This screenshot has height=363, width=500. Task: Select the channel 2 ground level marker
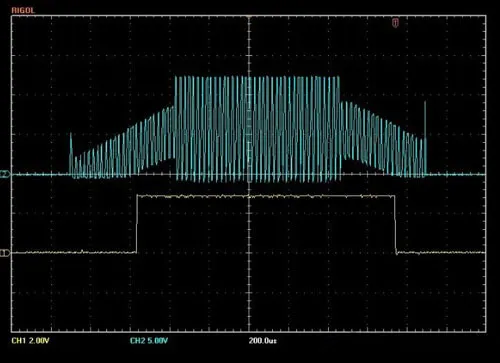click(x=5, y=174)
